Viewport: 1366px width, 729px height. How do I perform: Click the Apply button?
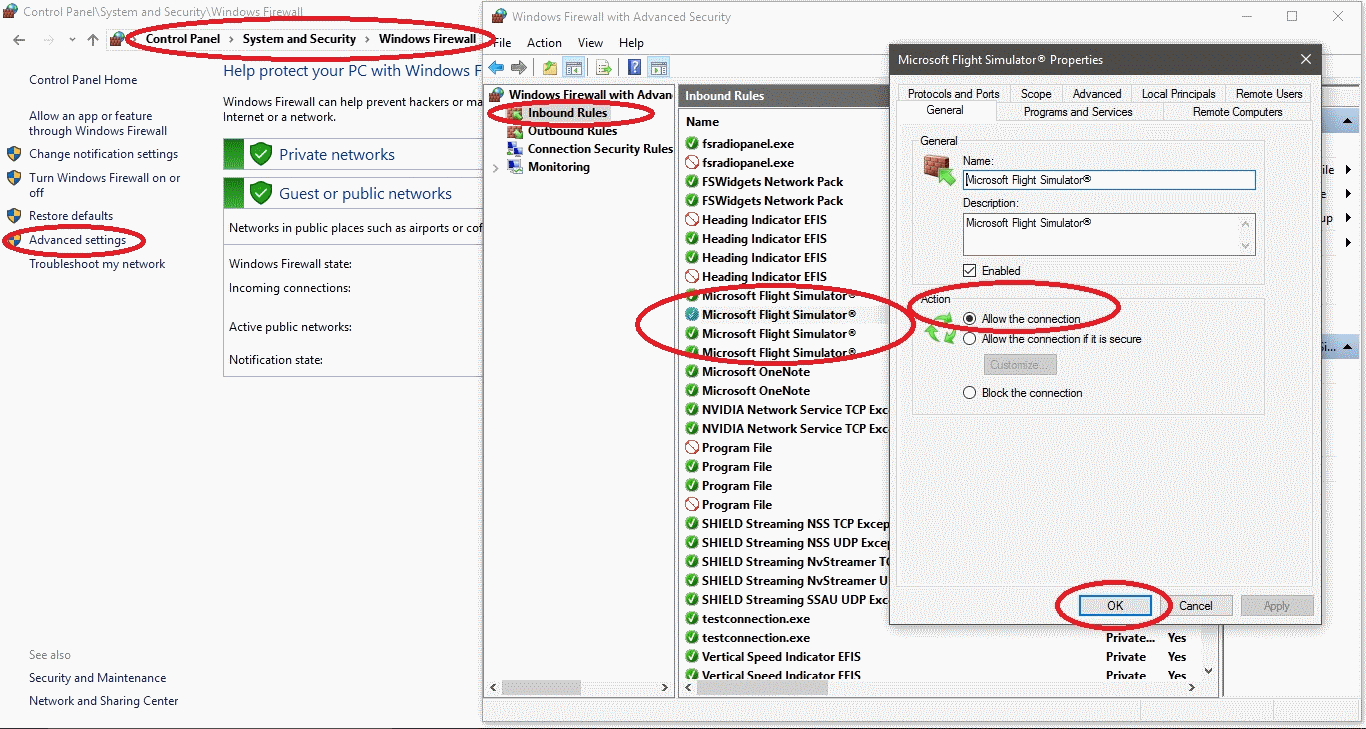(1277, 606)
